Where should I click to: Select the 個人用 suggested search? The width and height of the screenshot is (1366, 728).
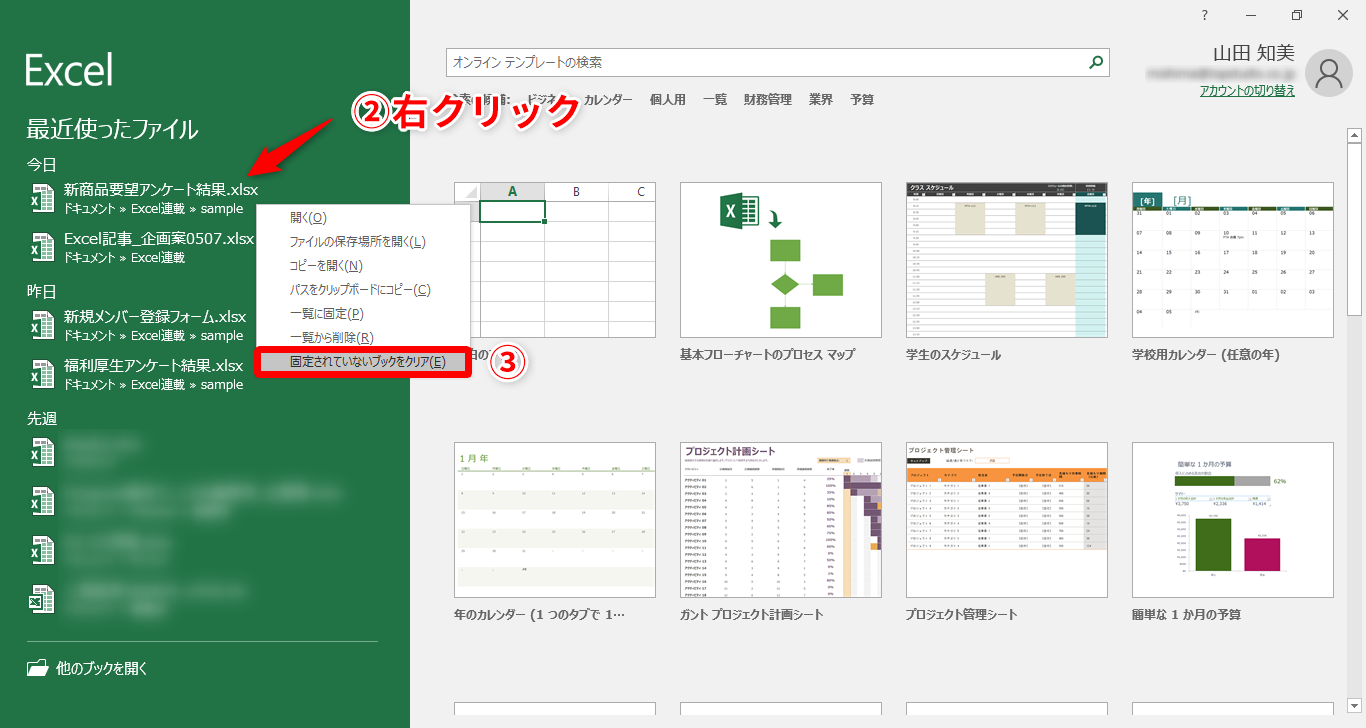(667, 100)
